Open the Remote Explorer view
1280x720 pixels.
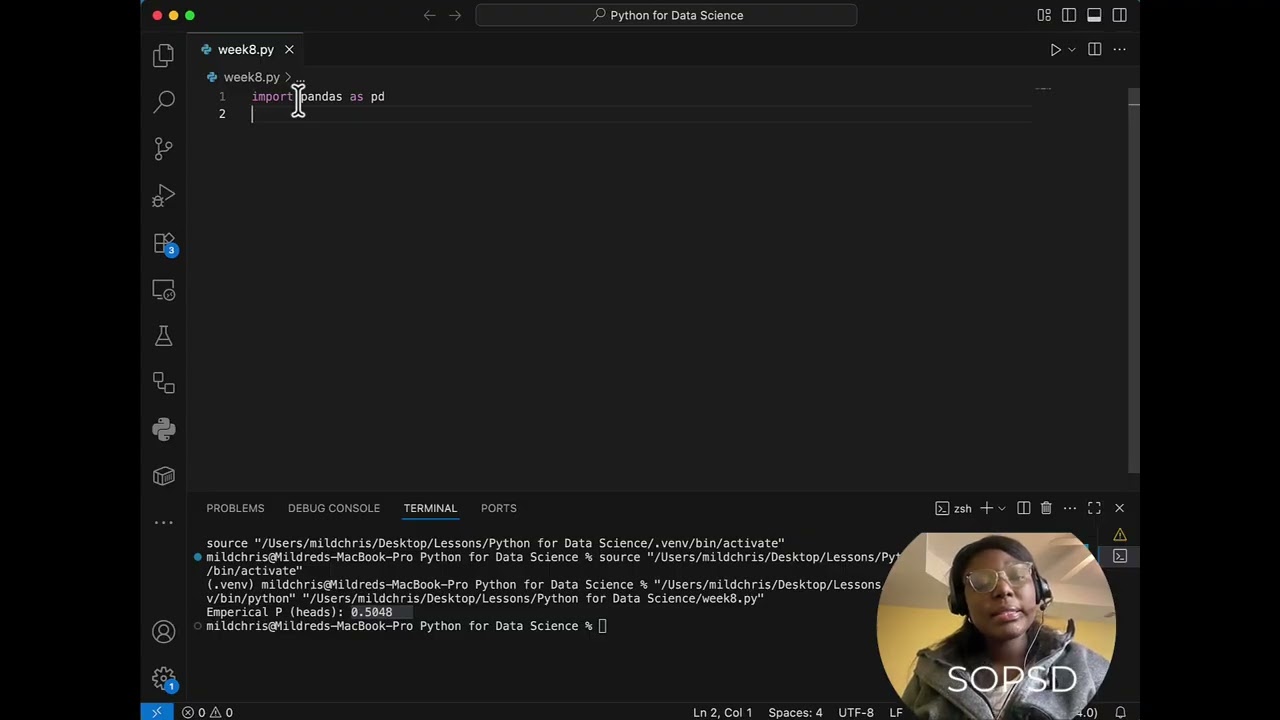(164, 289)
